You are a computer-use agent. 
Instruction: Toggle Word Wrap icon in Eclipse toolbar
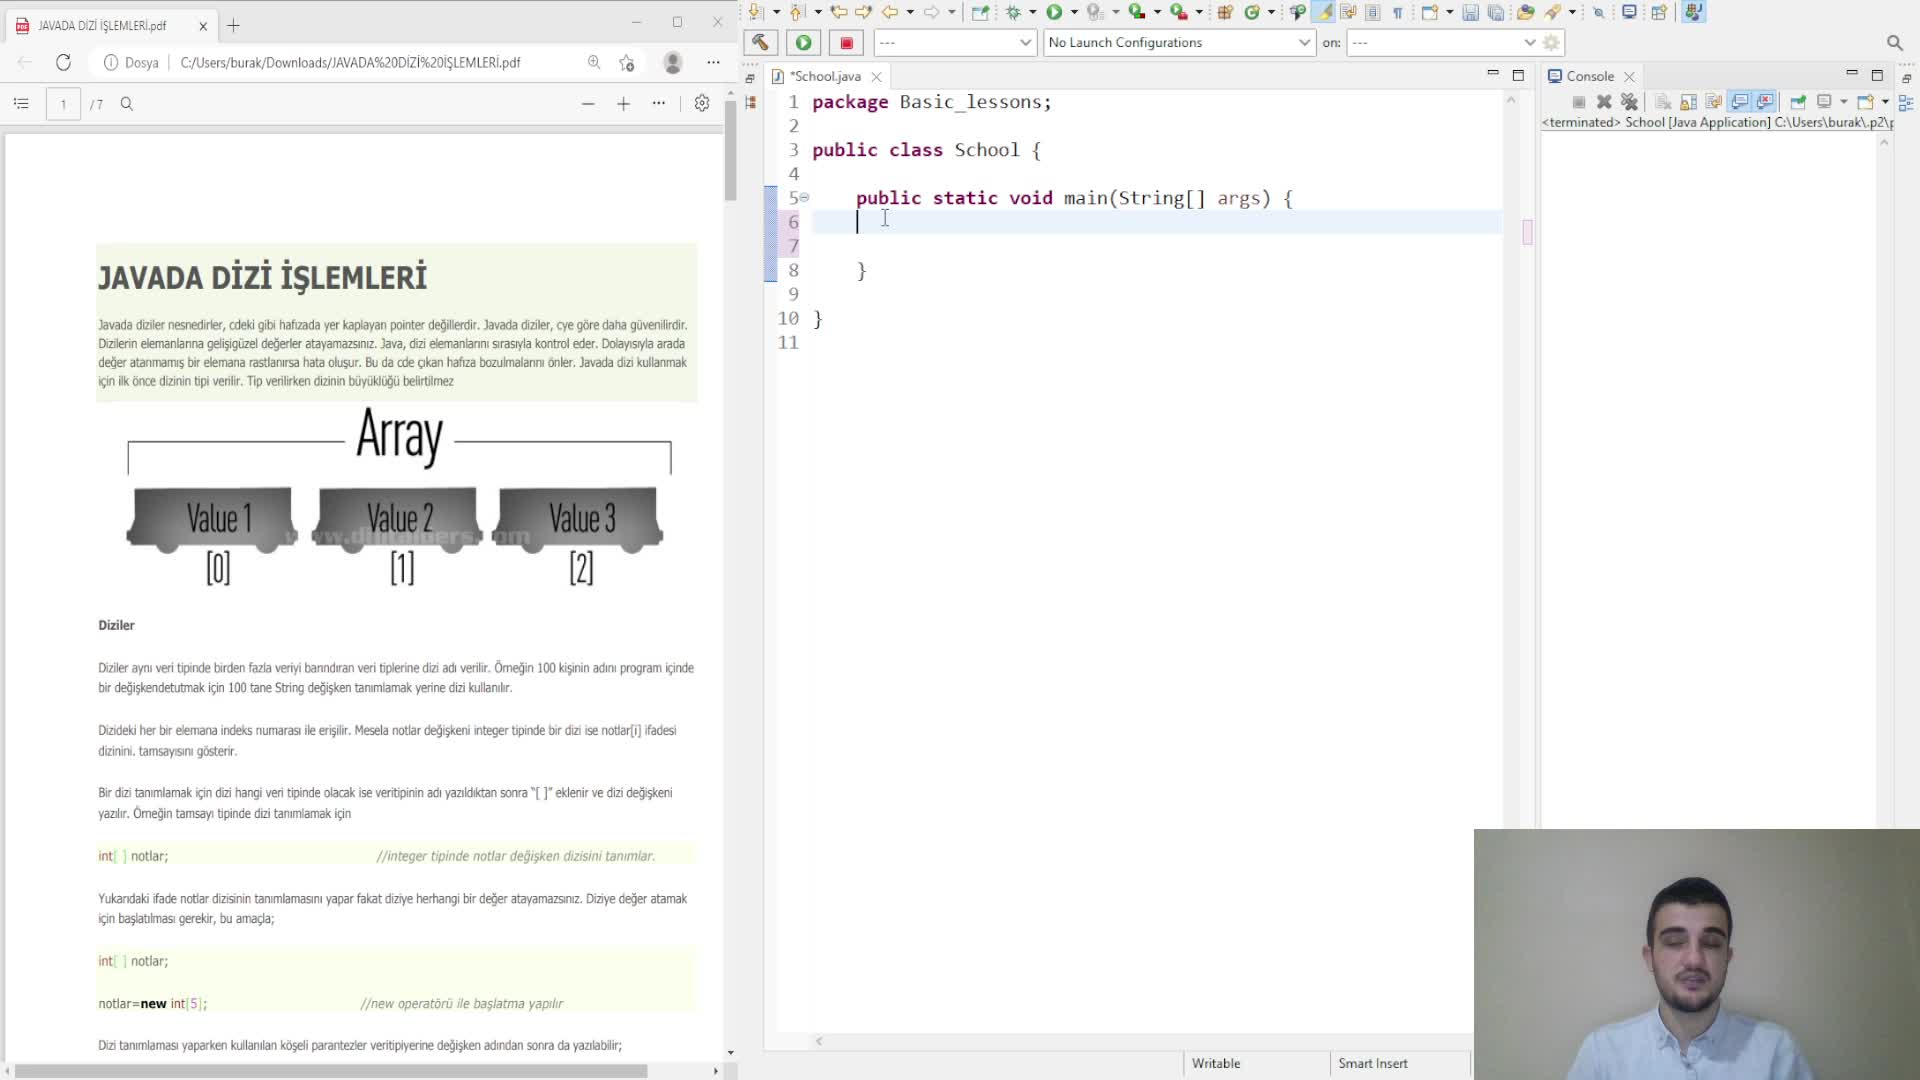[1348, 12]
